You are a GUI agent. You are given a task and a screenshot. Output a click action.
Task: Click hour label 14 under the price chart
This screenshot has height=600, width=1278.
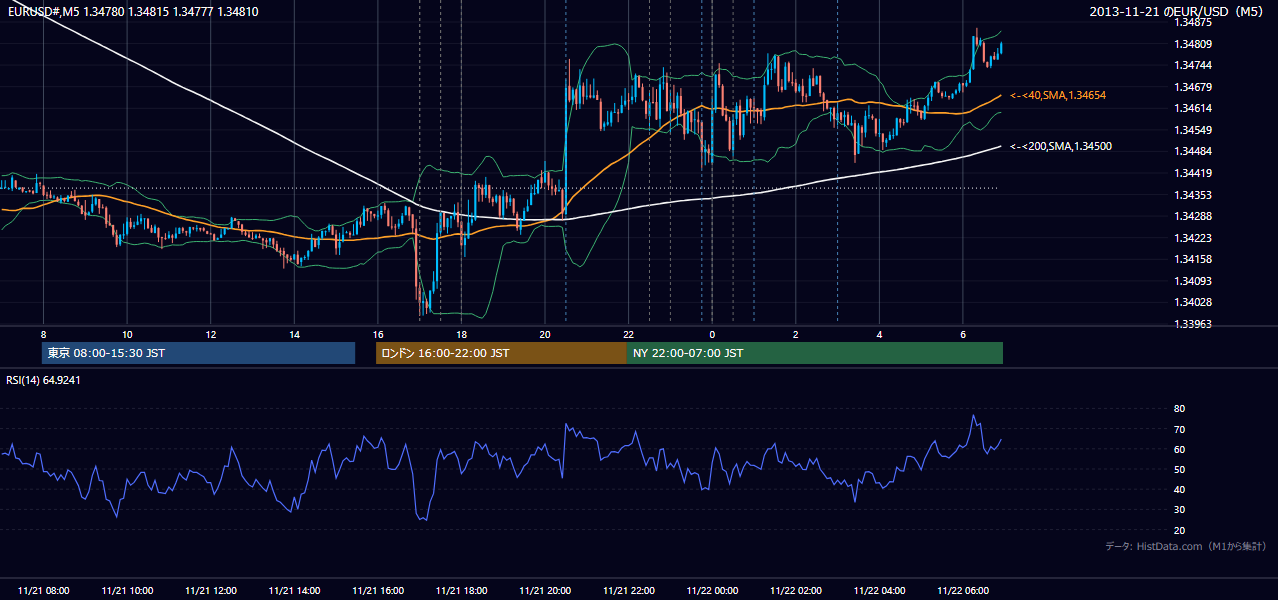(x=294, y=334)
